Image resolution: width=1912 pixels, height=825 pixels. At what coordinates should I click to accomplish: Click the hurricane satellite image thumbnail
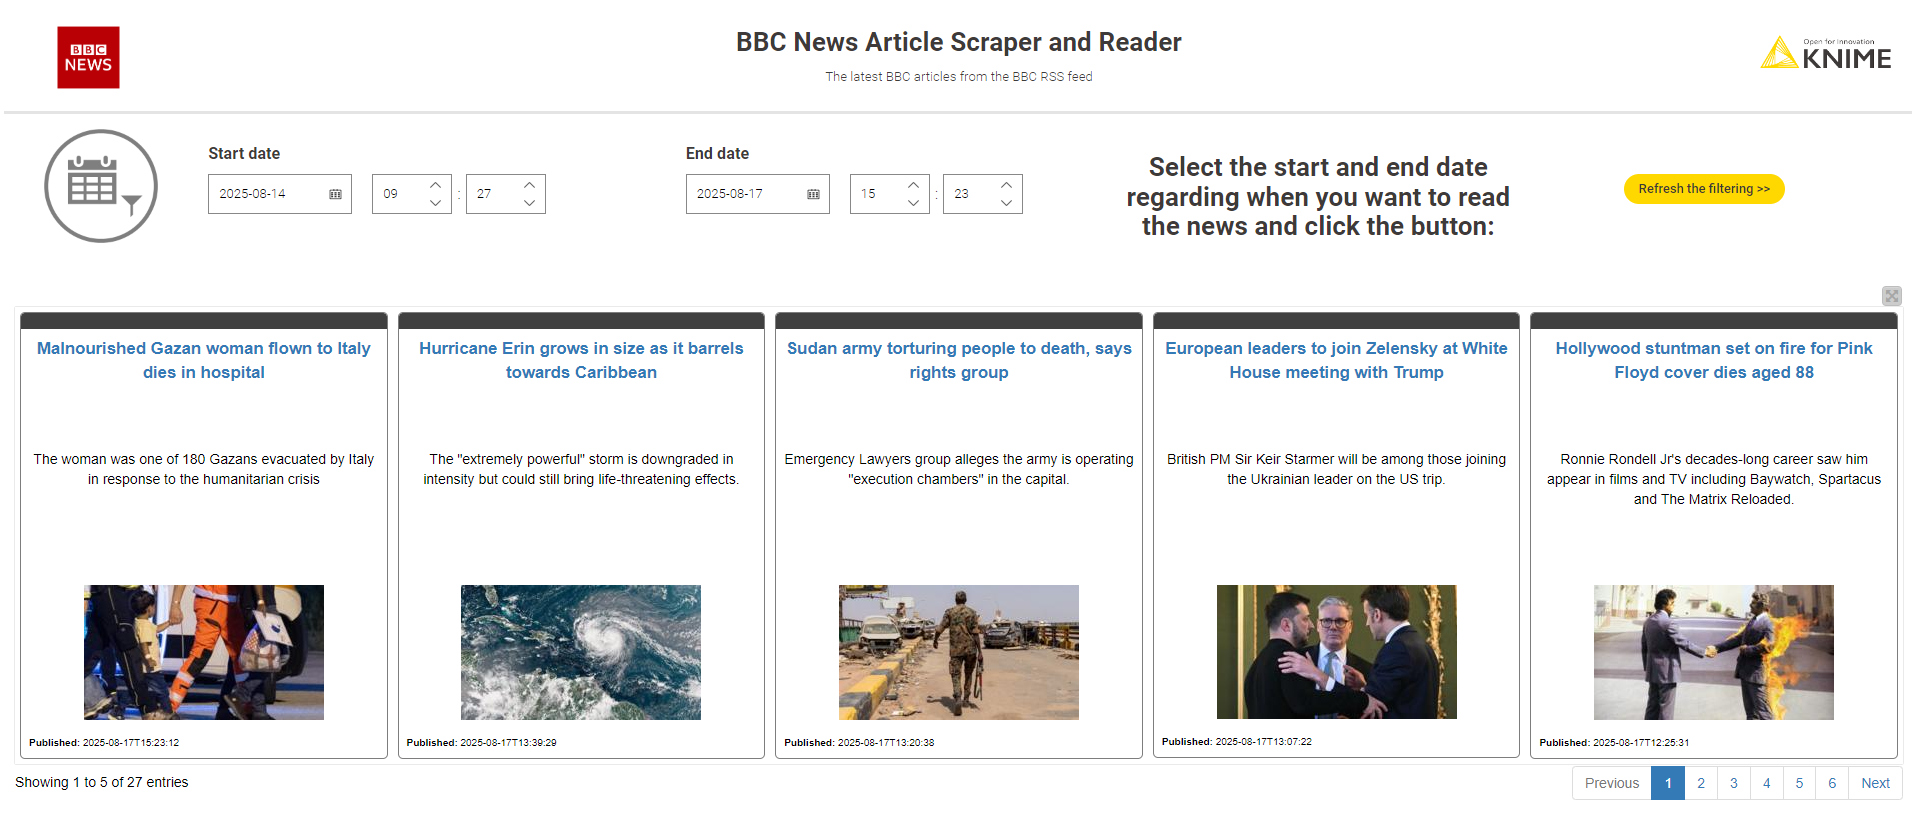point(581,652)
